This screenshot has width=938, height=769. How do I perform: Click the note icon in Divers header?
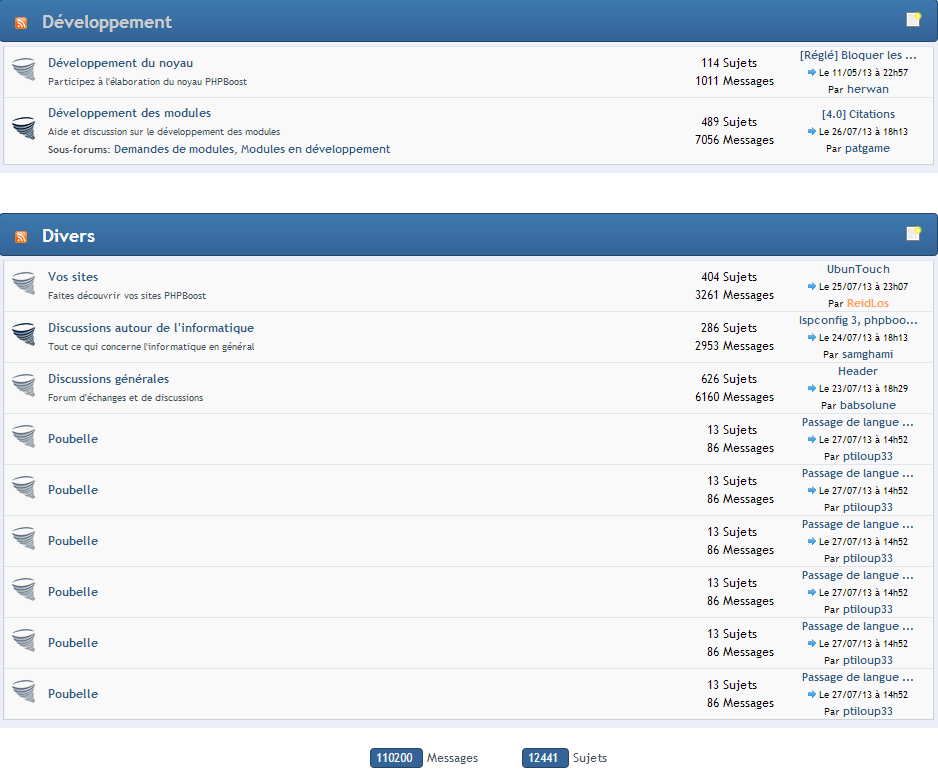tap(913, 233)
